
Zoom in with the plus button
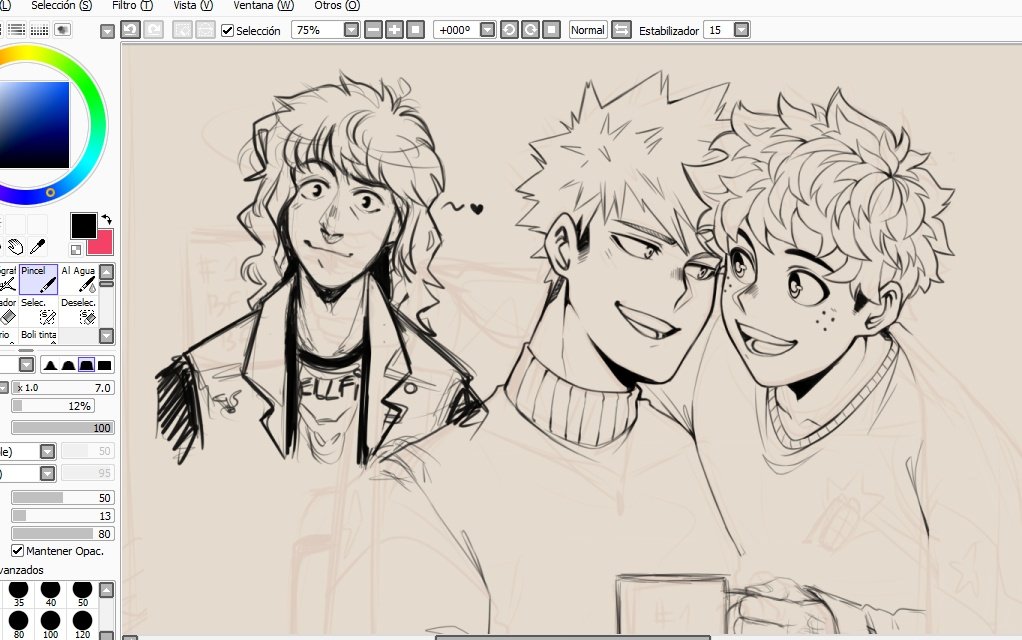[394, 30]
